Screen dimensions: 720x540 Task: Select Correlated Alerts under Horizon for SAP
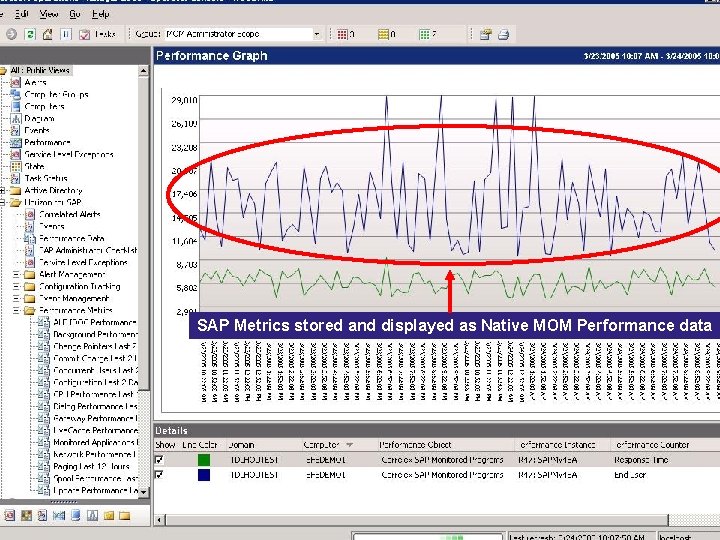69,214
